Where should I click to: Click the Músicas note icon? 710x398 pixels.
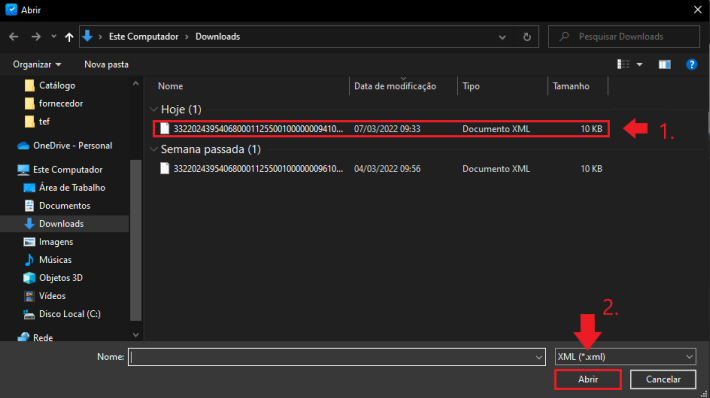coord(29,259)
